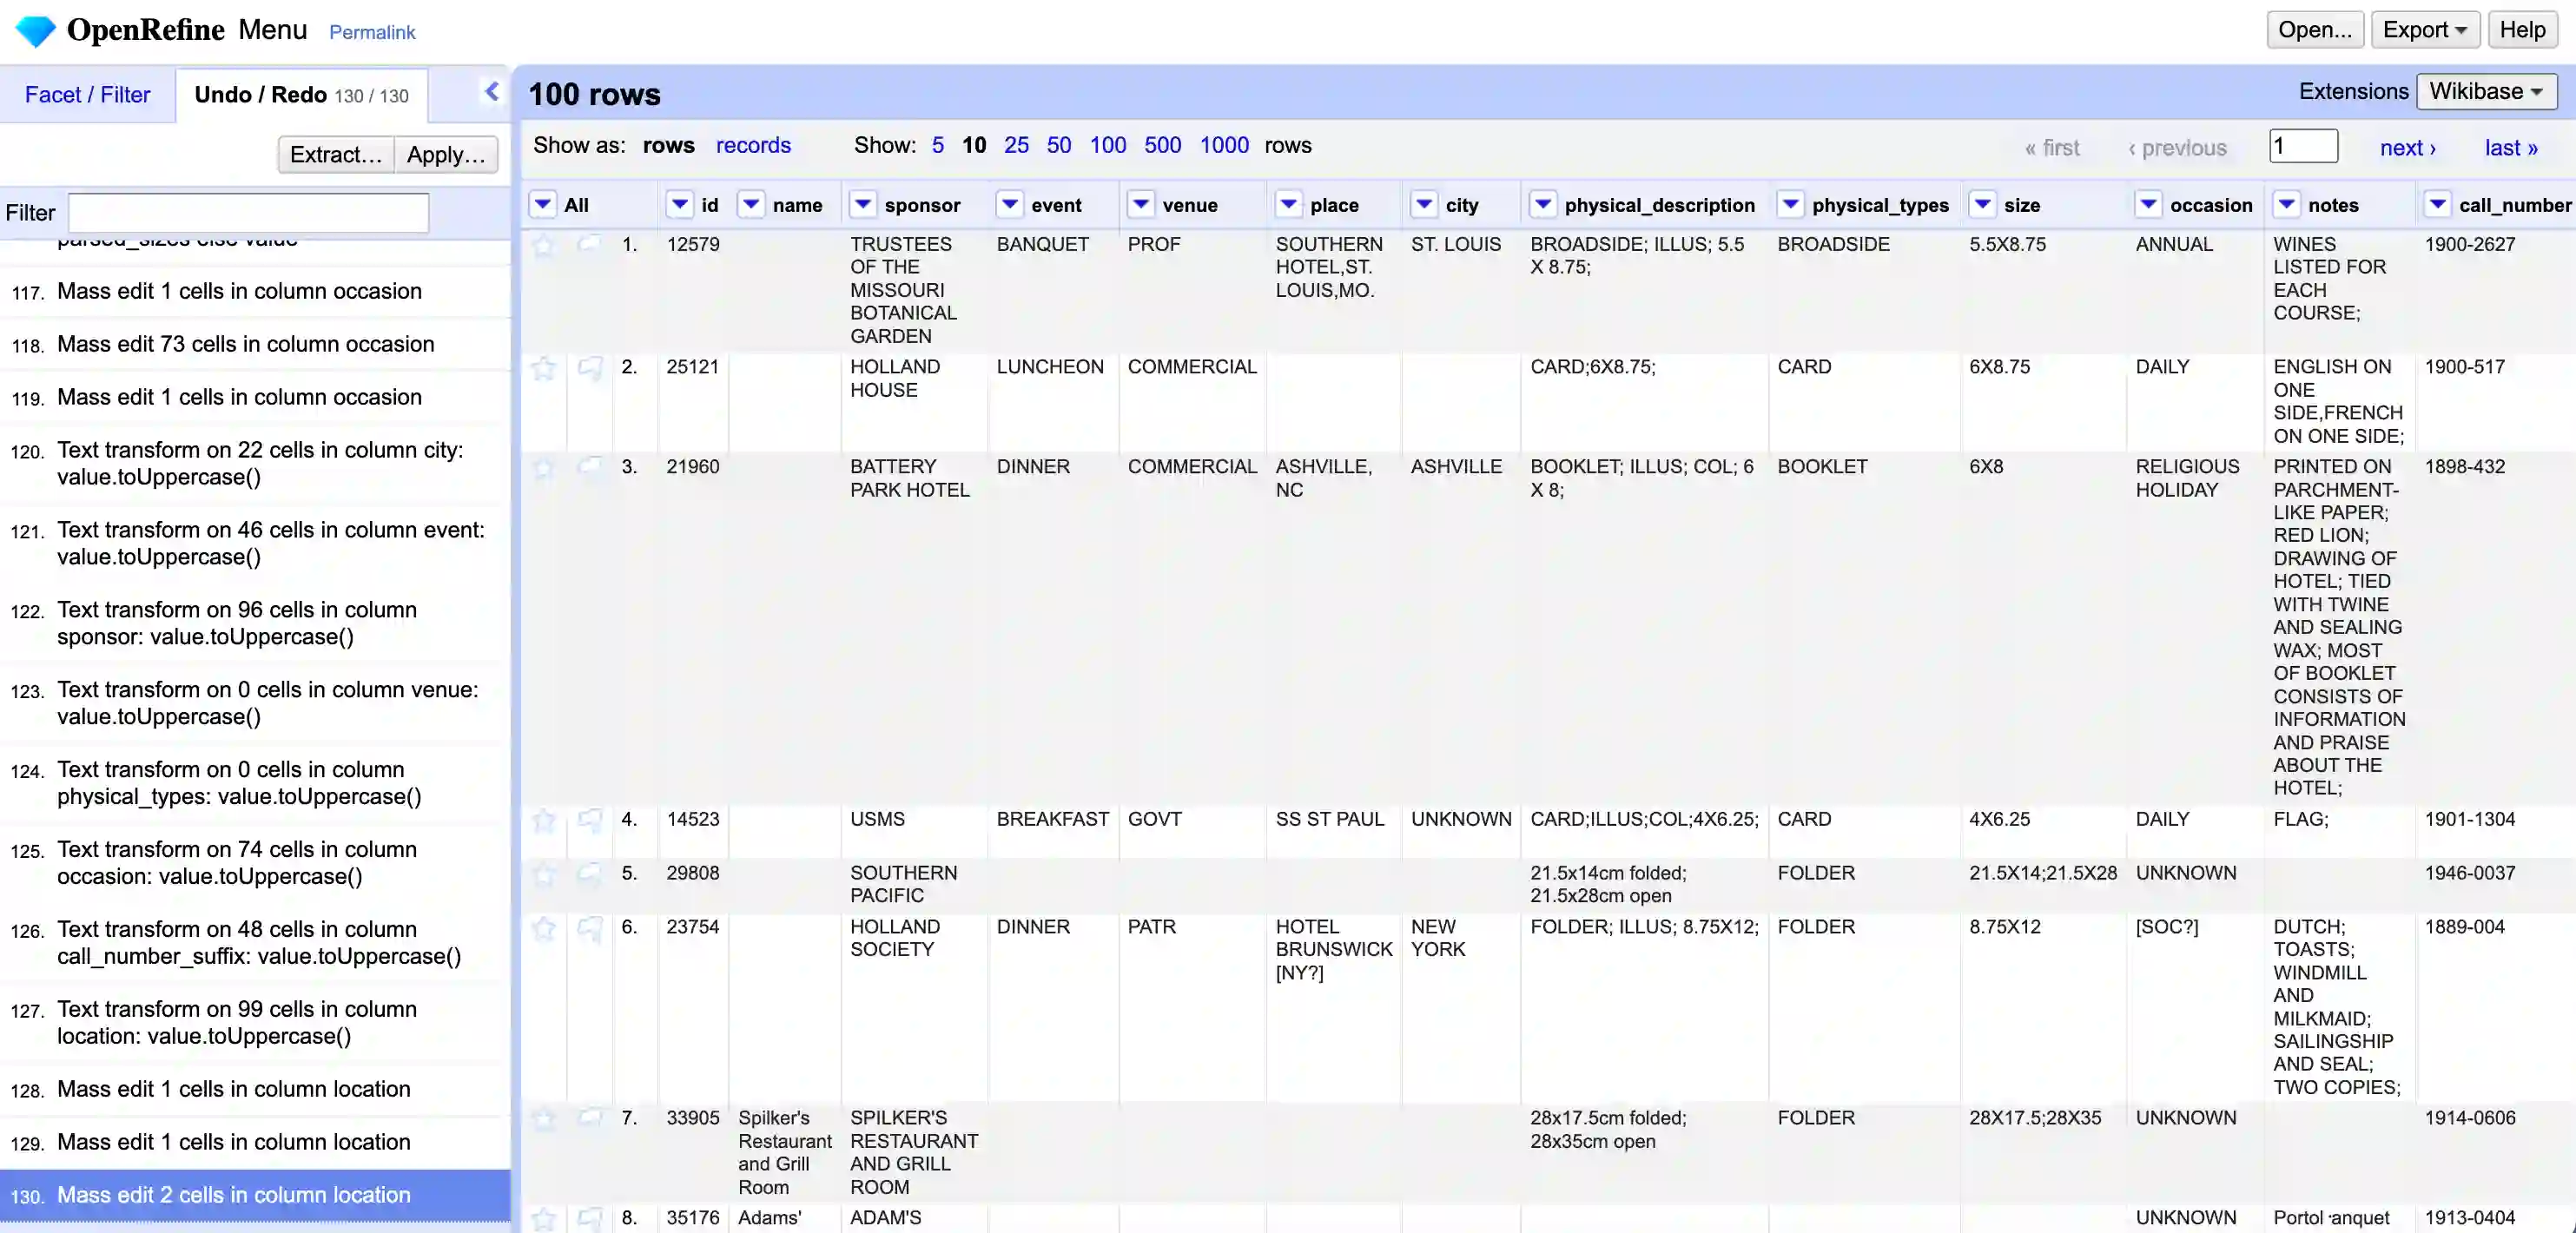
Task: Flag row 6 with id 23754
Action: pyautogui.click(x=590, y=928)
